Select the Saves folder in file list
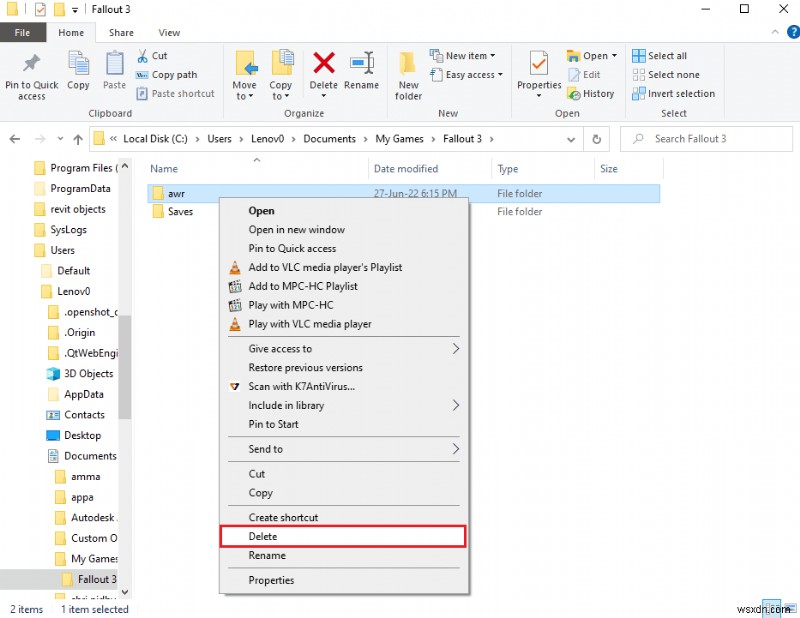This screenshot has height=618, width=800. (180, 212)
